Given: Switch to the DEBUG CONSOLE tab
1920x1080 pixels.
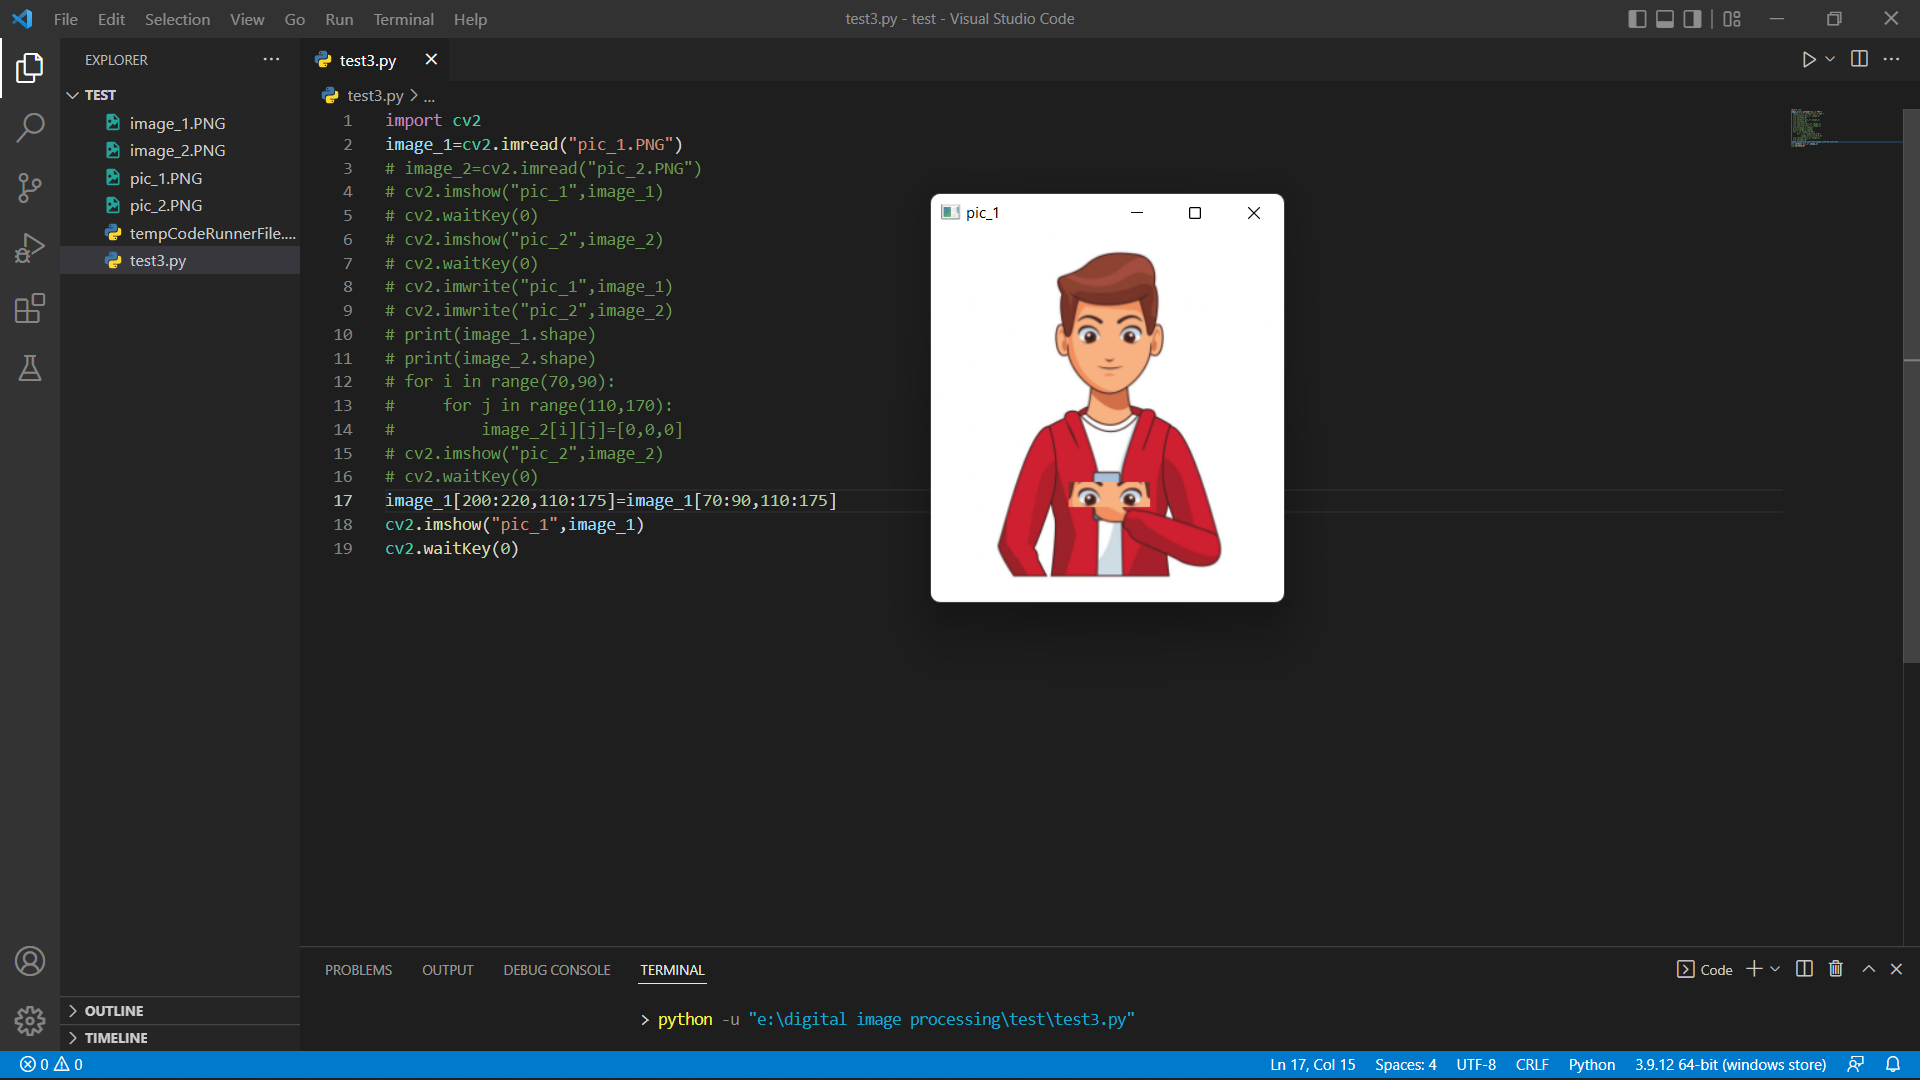Looking at the screenshot, I should (556, 970).
